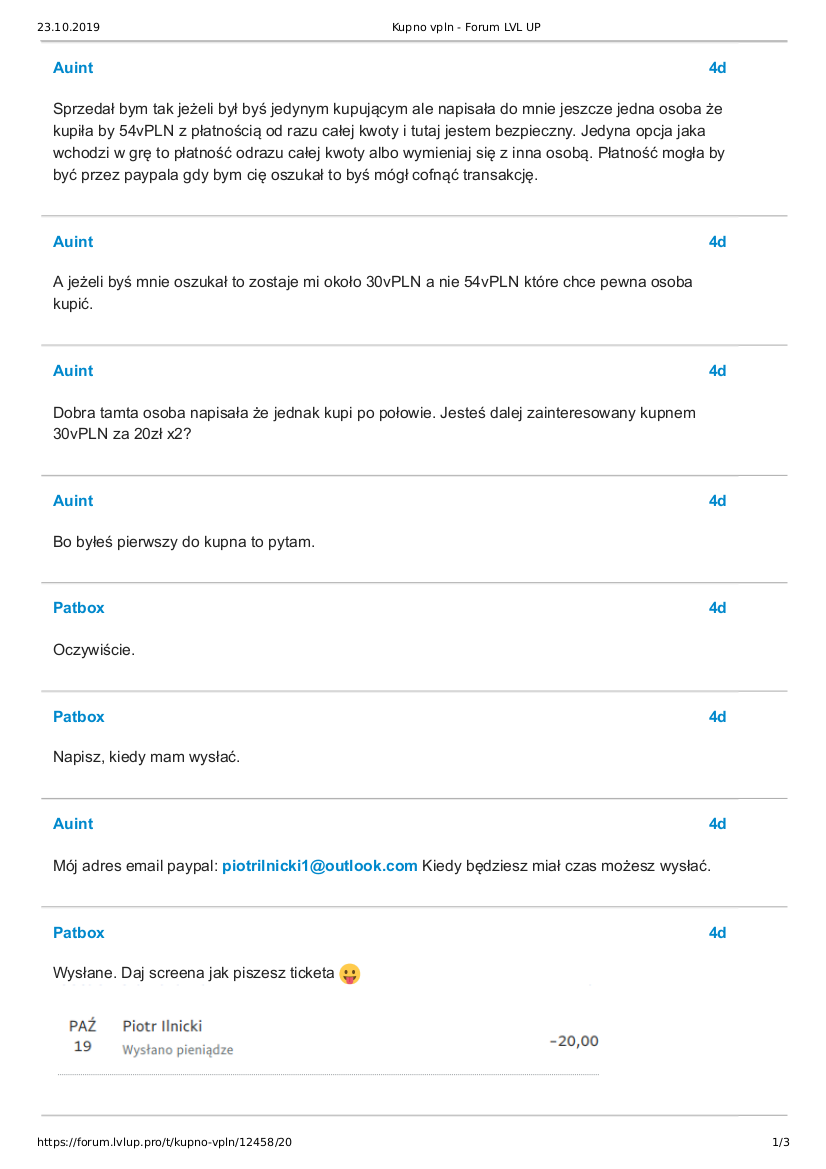This screenshot has width=826, height=1169.
Task: Click Auint username above the PayPal email post
Action: coord(73,824)
